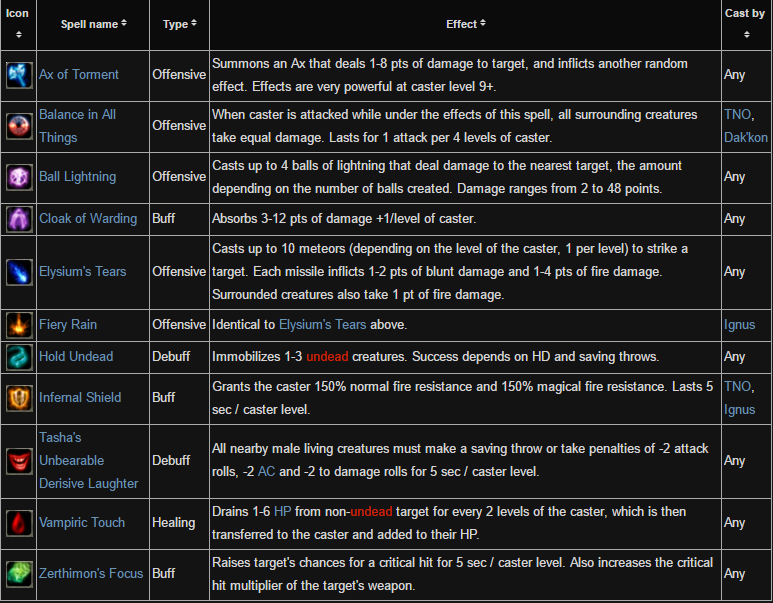Image resolution: width=773 pixels, height=603 pixels.
Task: Sort table by Icon column
Action: [x=18, y=24]
